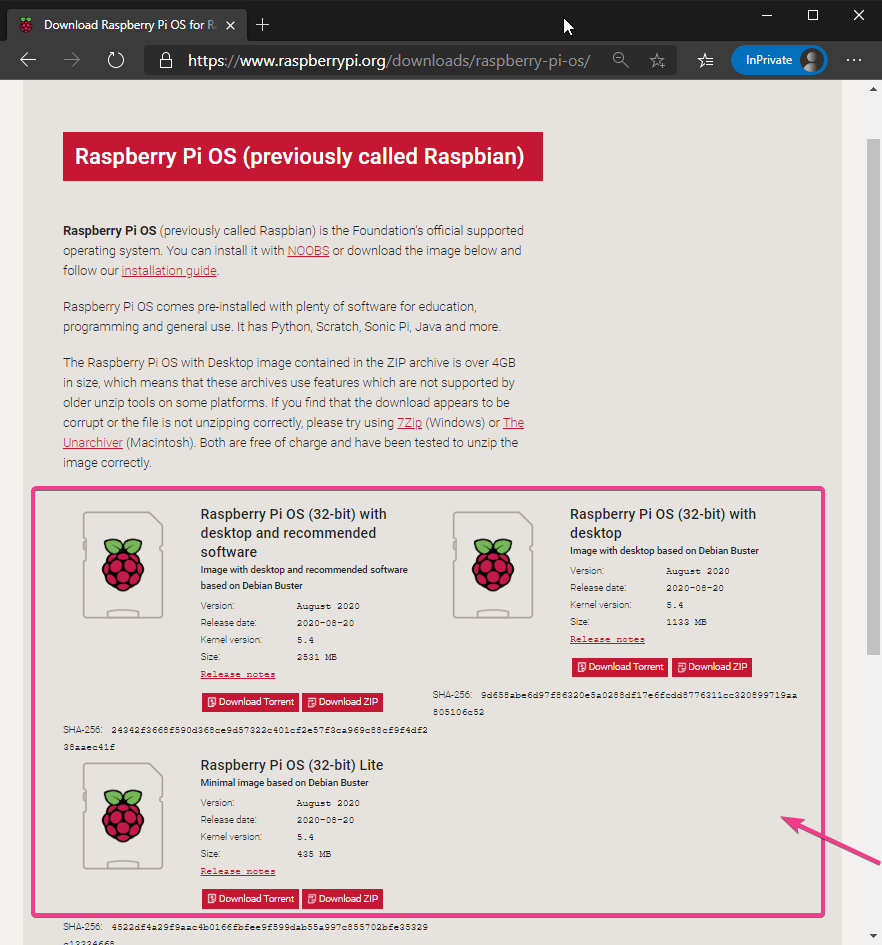The image size is (882, 945).
Task: Go back to the previous page
Action: (28, 60)
